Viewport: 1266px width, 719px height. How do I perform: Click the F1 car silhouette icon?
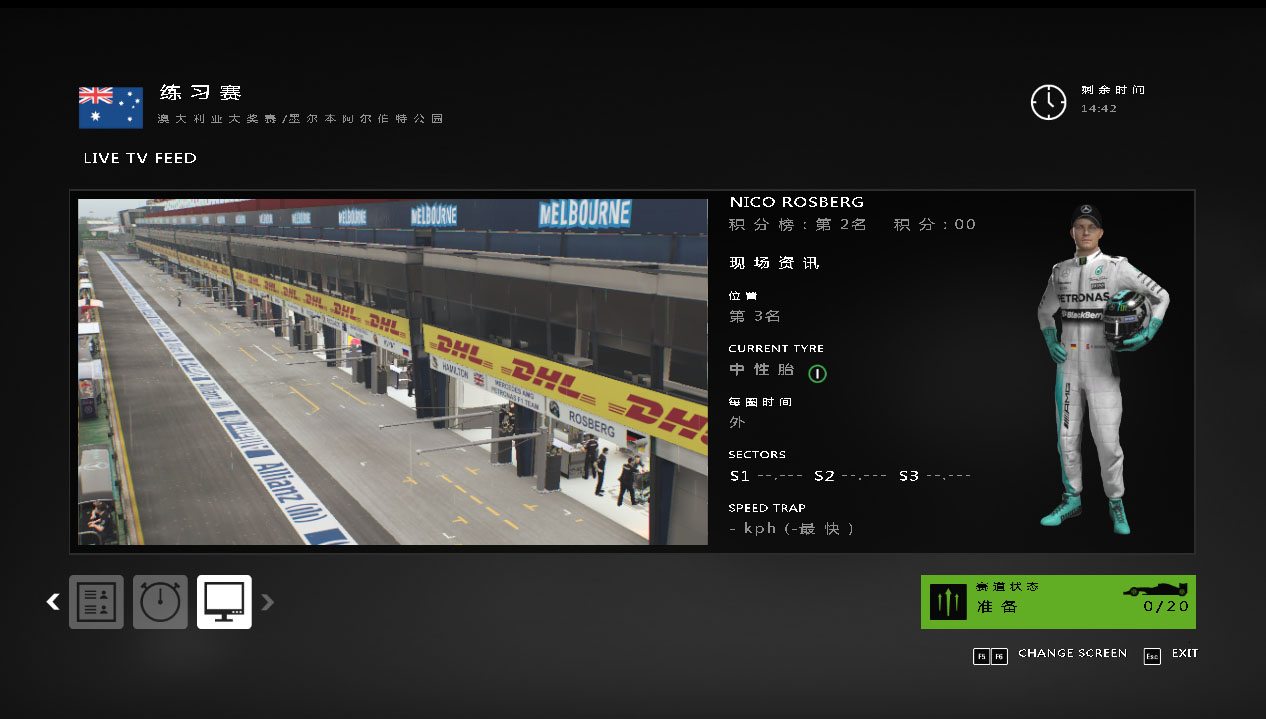click(1156, 590)
